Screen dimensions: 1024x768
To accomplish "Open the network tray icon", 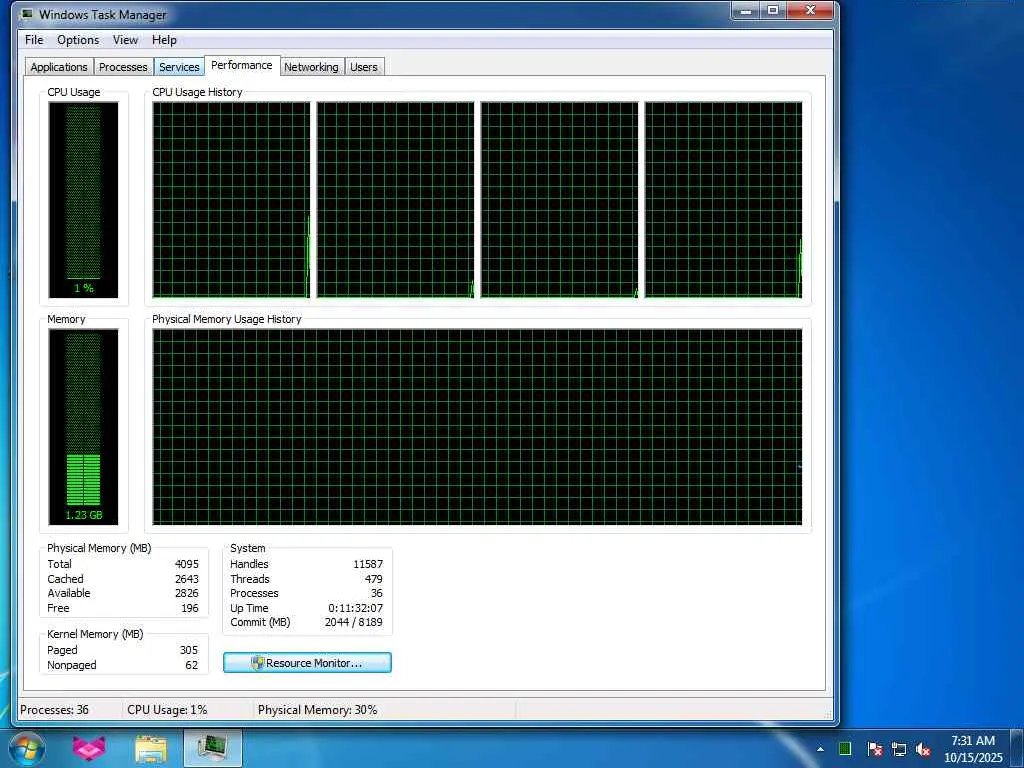I will (899, 749).
